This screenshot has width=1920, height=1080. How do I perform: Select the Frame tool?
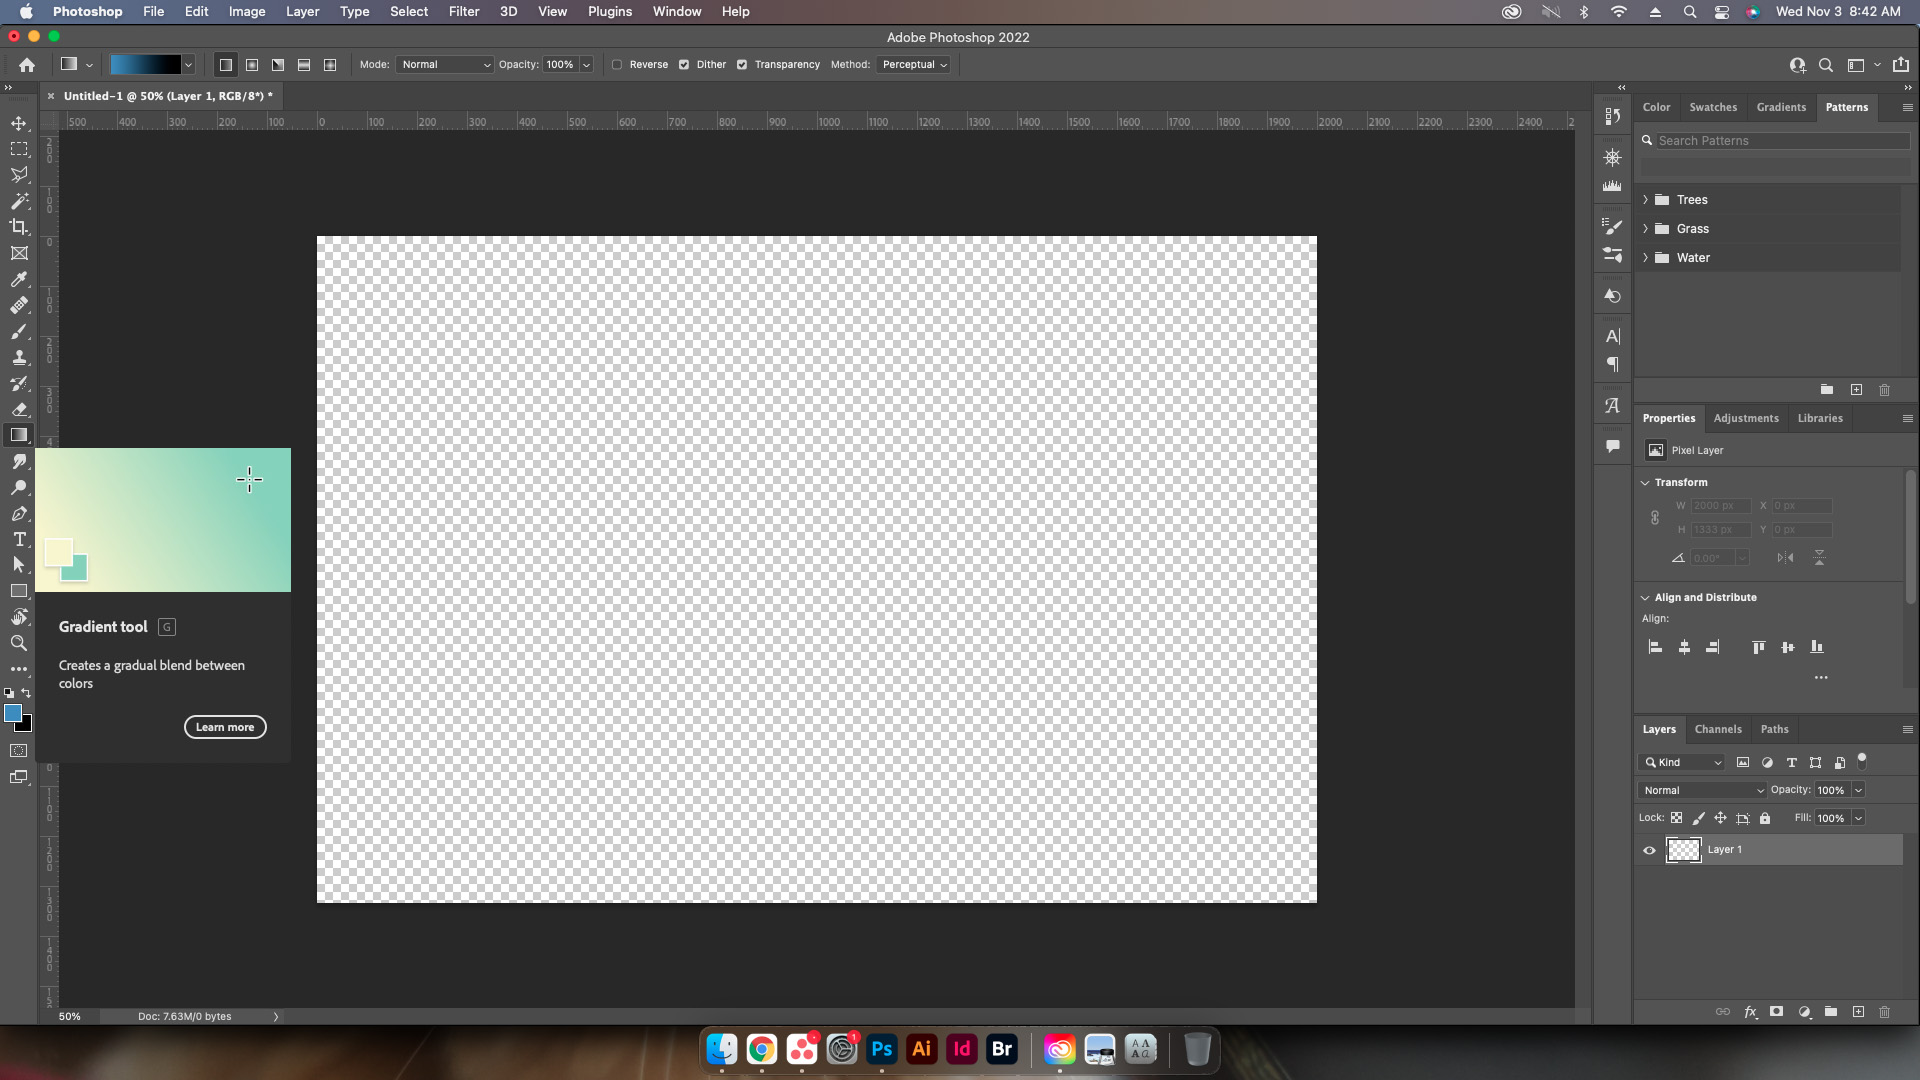pos(19,253)
